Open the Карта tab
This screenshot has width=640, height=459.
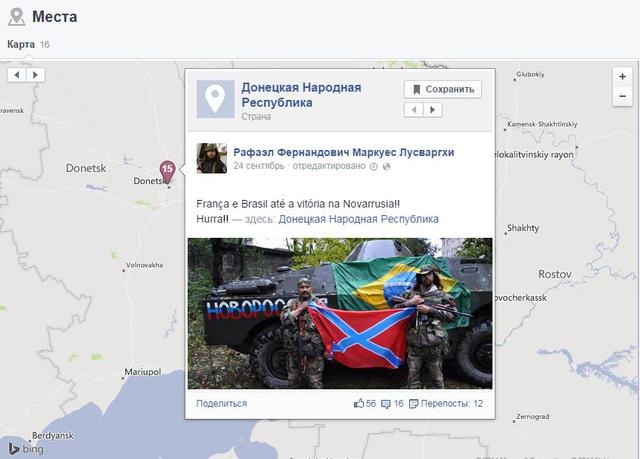(20, 44)
